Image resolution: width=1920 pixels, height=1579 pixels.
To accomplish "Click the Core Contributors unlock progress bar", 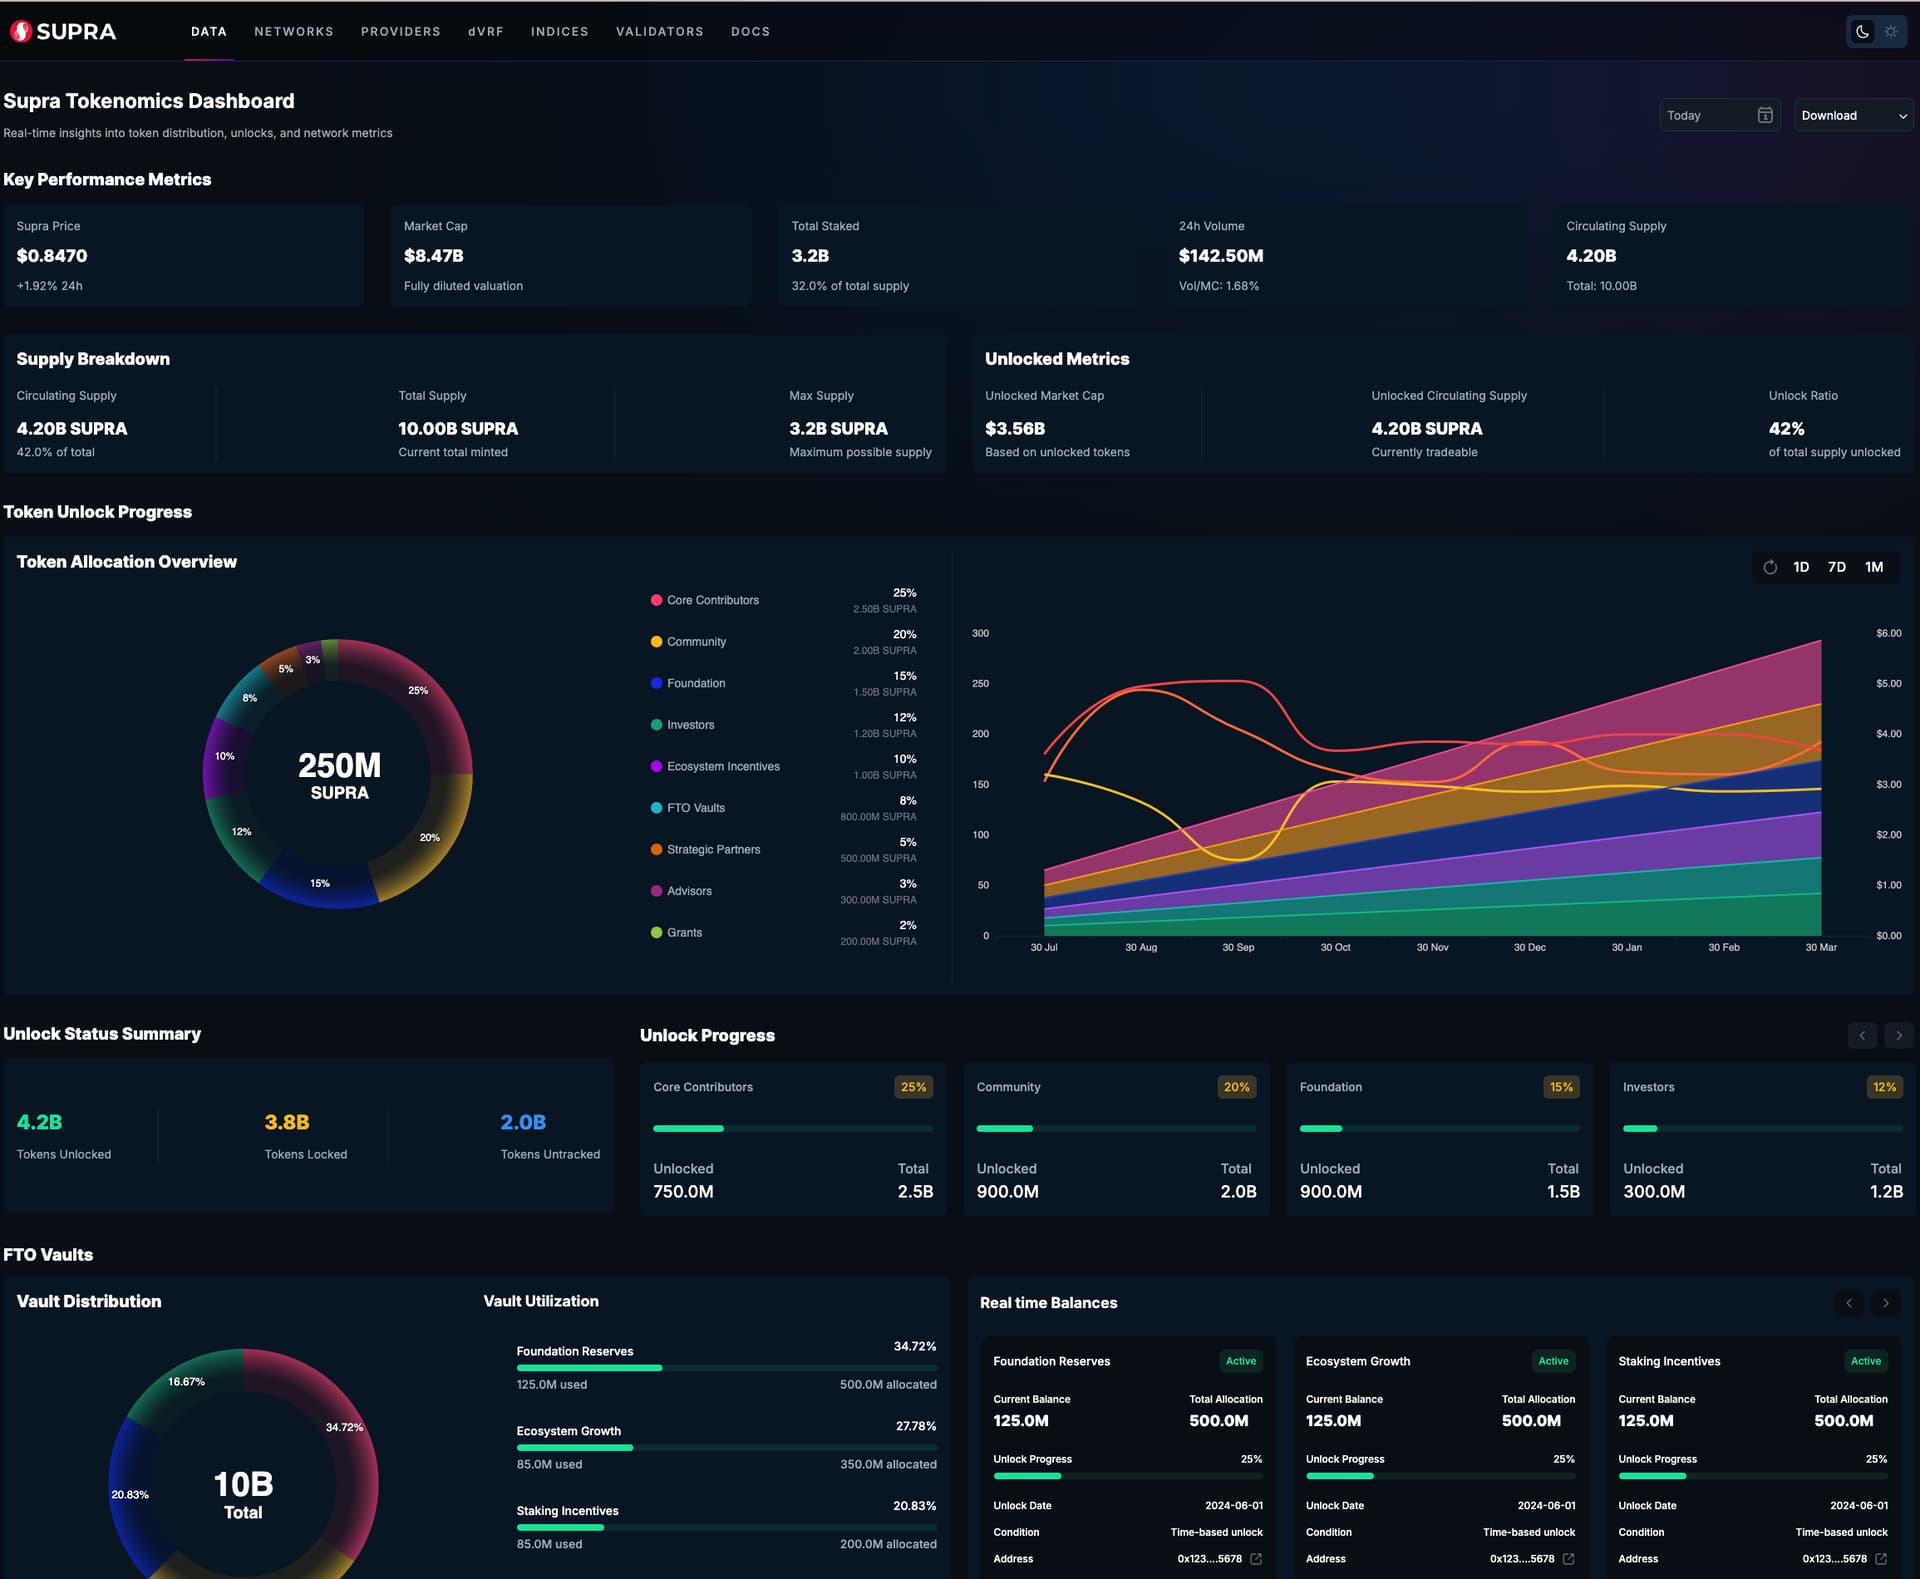I will pos(792,1128).
